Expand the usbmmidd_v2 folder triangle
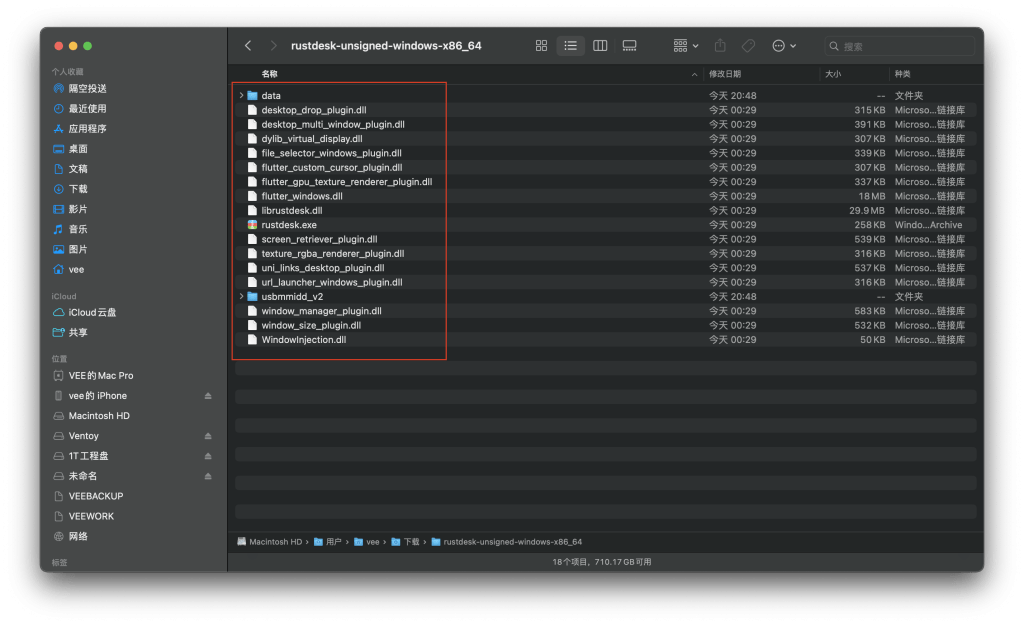This screenshot has width=1024, height=625. [241, 297]
